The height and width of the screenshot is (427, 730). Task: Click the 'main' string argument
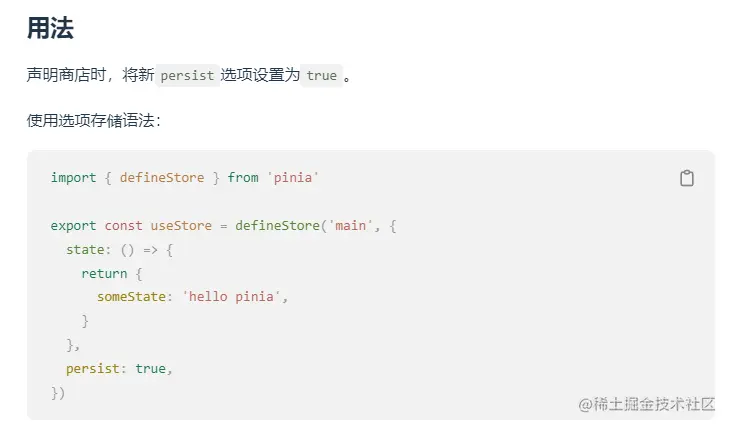coord(350,226)
